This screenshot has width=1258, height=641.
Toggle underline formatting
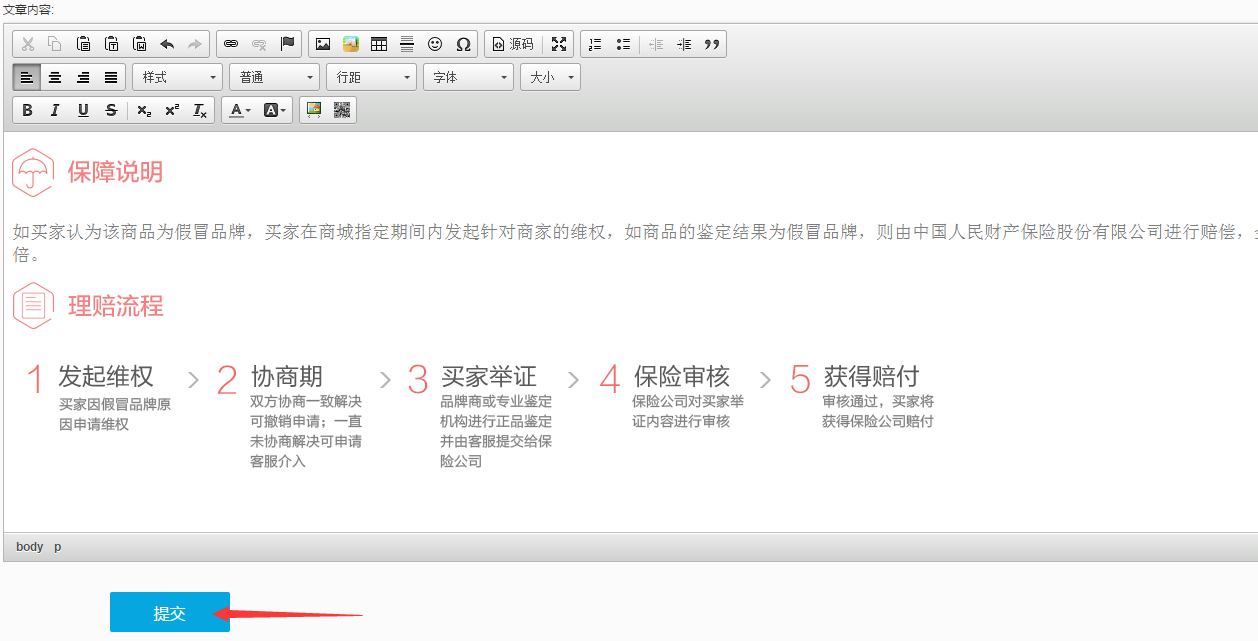pyautogui.click(x=83, y=110)
